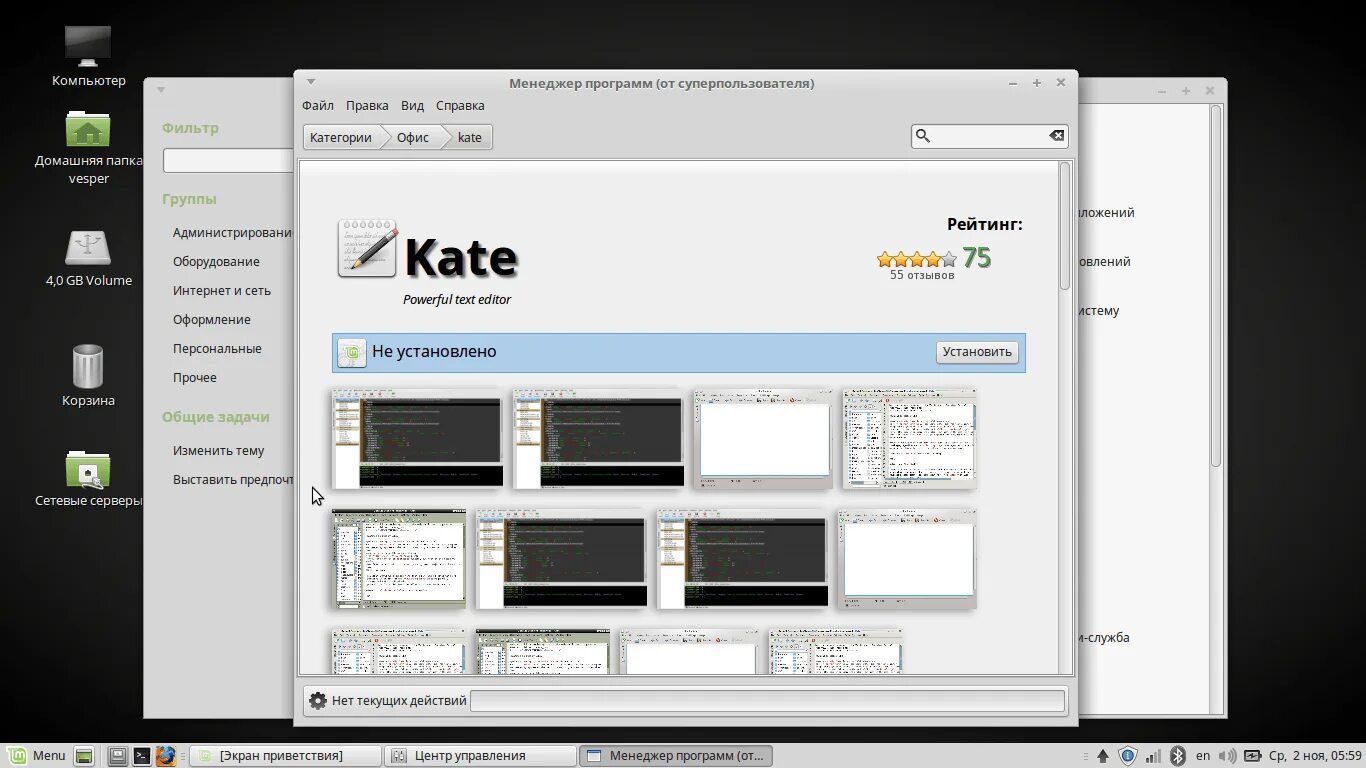
Task: Select Администрирование in Control Center groups
Action: 233,233
